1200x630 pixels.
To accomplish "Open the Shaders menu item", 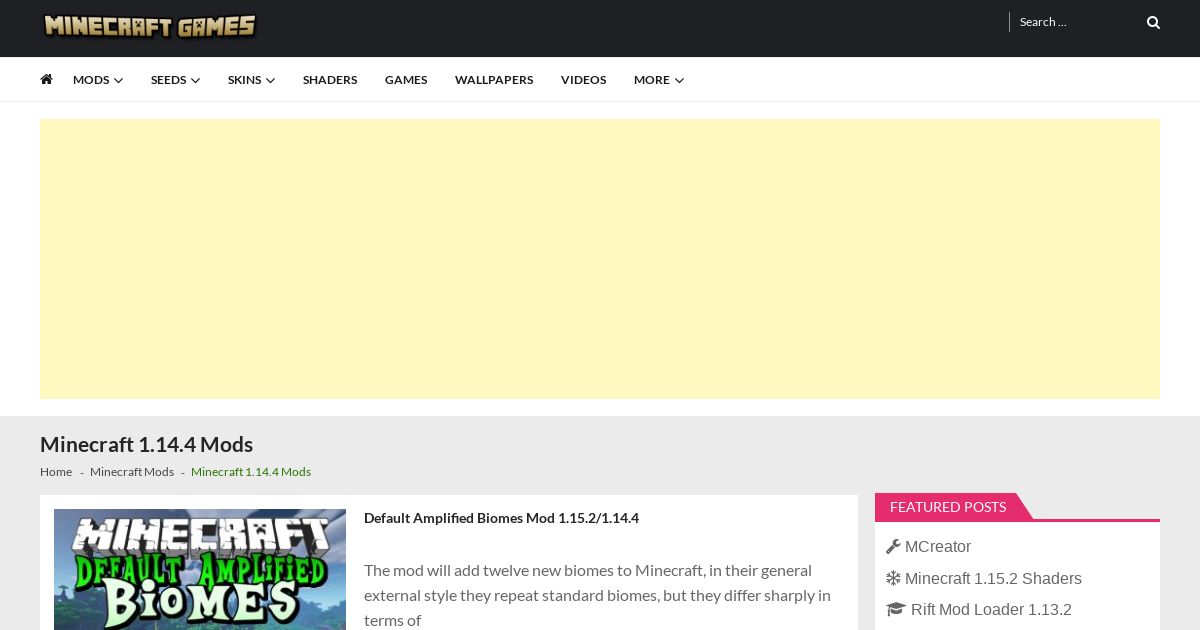I will (330, 80).
